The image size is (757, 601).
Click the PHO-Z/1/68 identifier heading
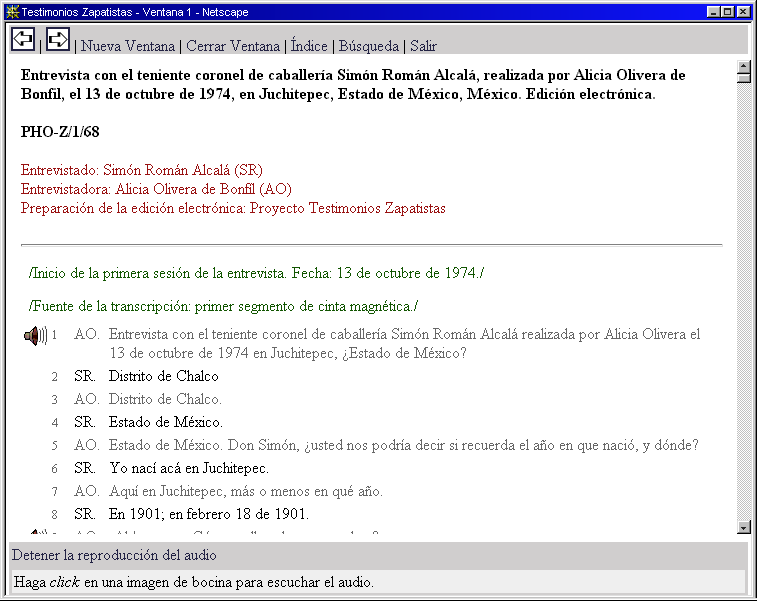tap(60, 132)
